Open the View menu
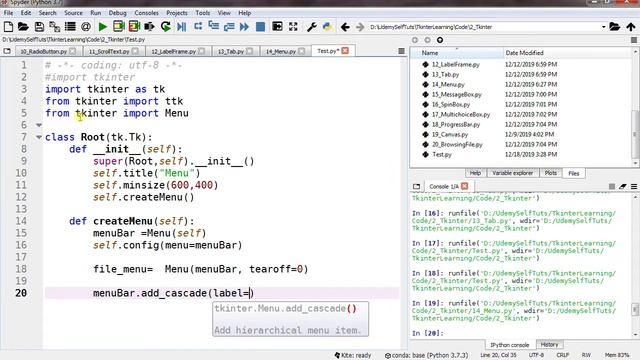 tap(224, 13)
